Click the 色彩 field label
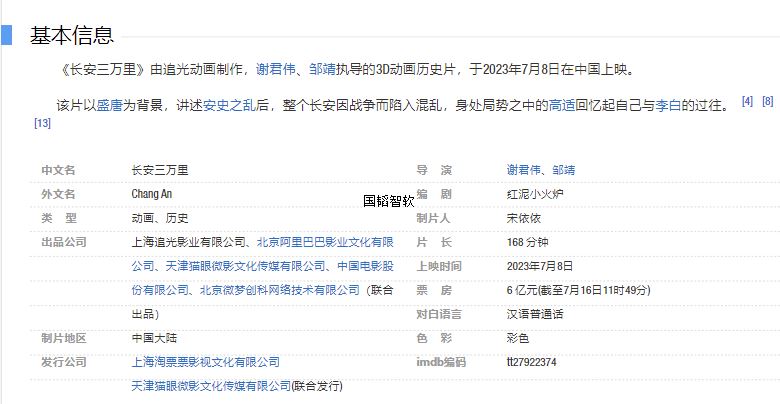The image size is (780, 404). [x=434, y=338]
